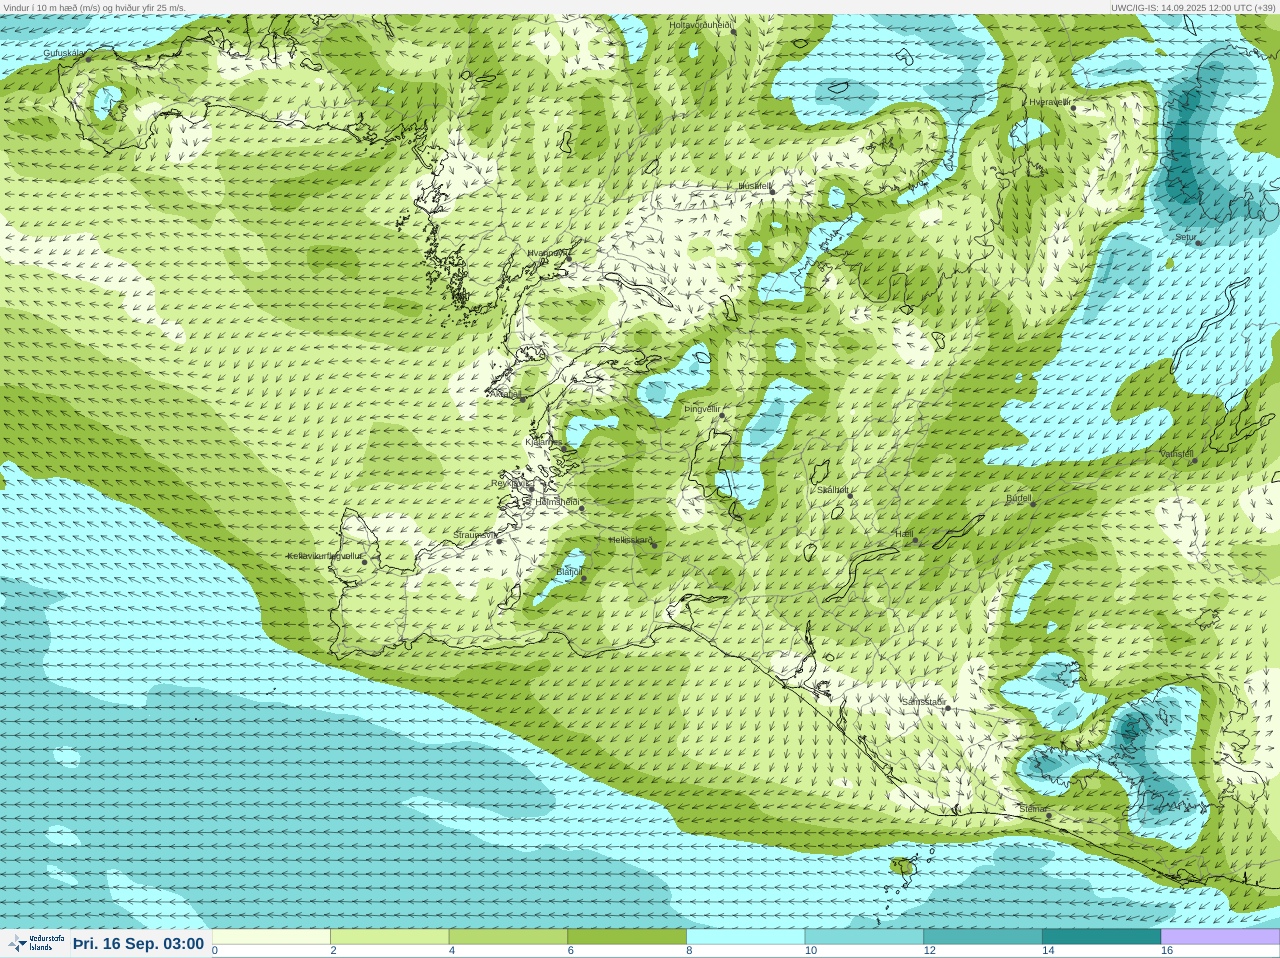The width and height of the screenshot is (1280, 958).
Task: Select the Hveravellir station label
Action: [x=1050, y=102]
